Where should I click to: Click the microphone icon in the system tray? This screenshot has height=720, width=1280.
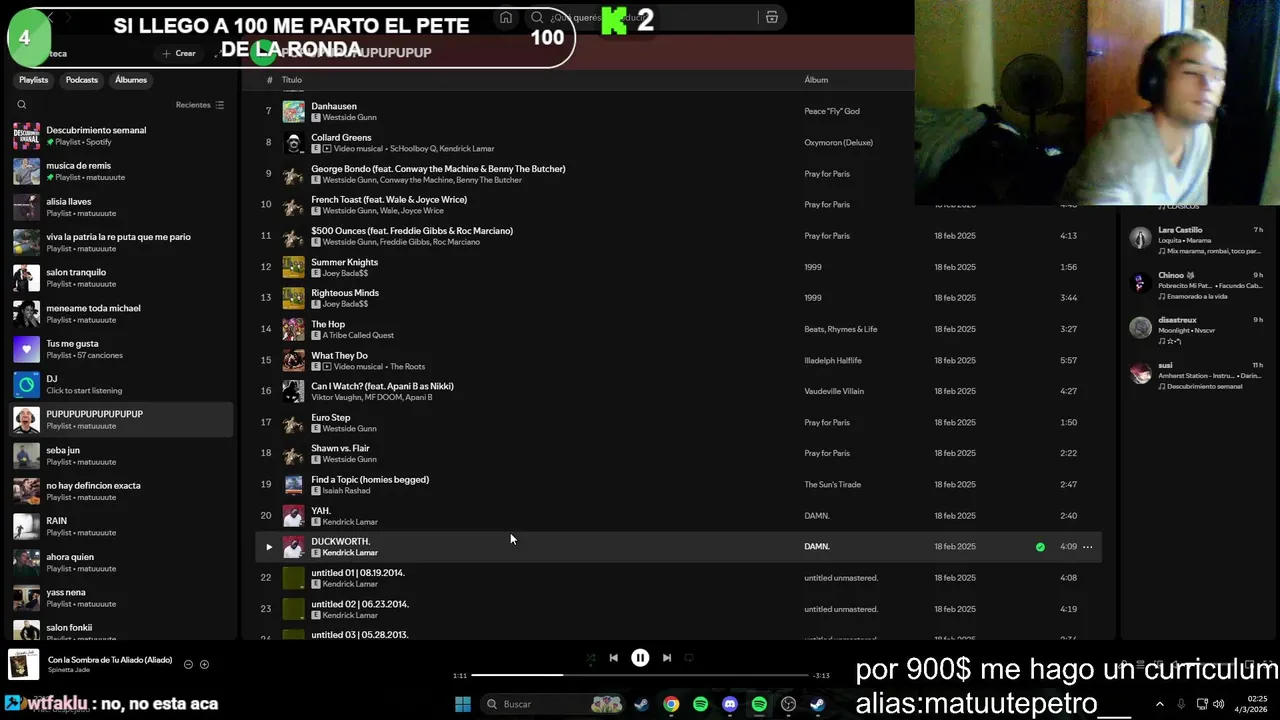click(x=1181, y=704)
